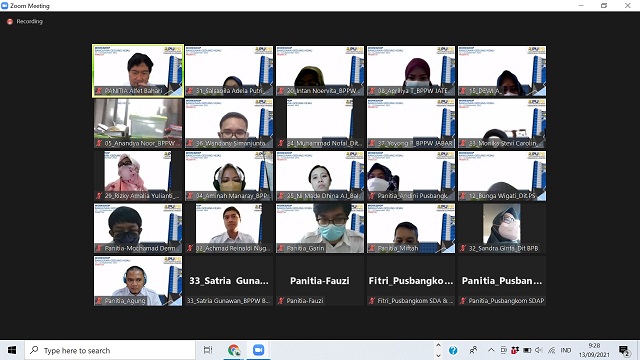
Task: Click the Type here to search box
Action: click(x=110, y=350)
